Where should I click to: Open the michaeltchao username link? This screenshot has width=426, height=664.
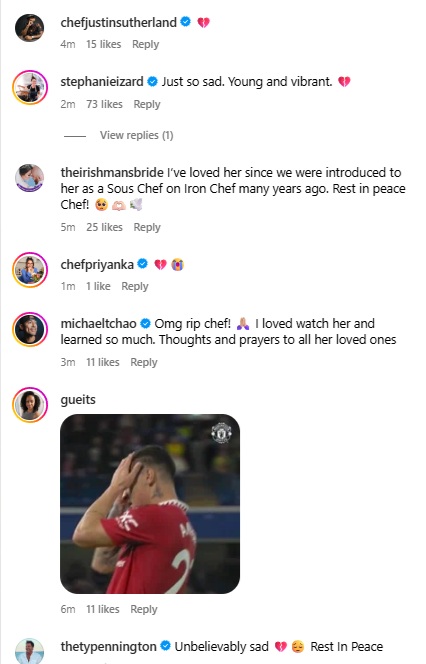(98, 324)
